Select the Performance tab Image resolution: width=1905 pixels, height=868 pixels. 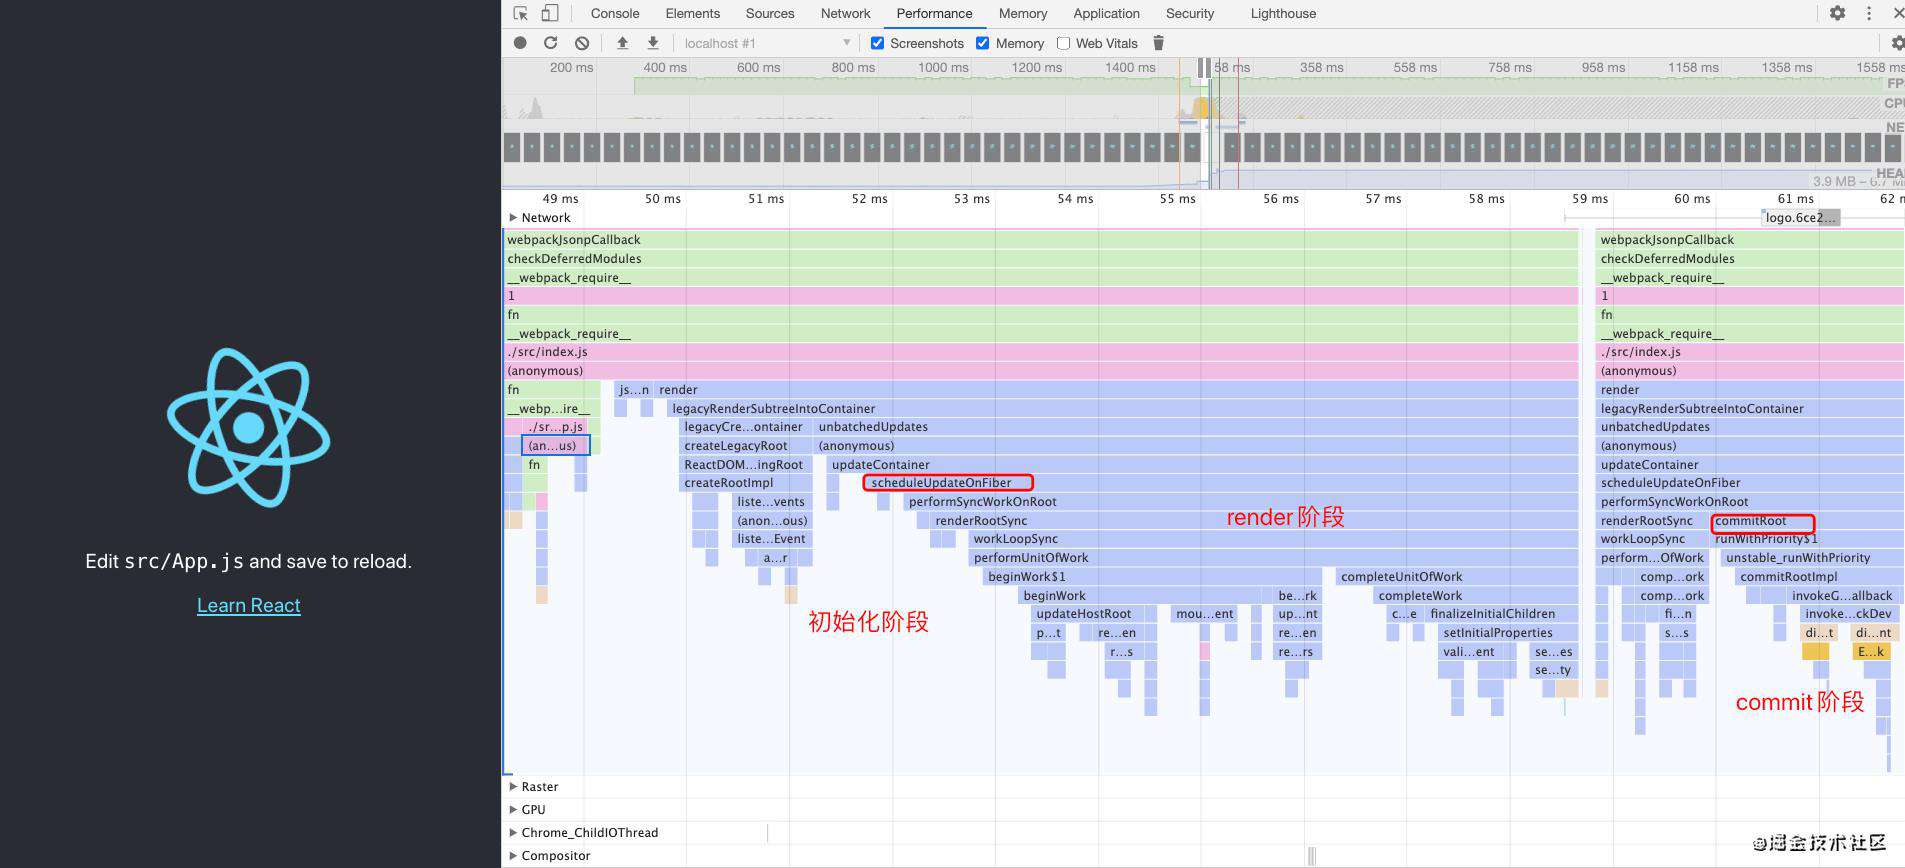934,13
